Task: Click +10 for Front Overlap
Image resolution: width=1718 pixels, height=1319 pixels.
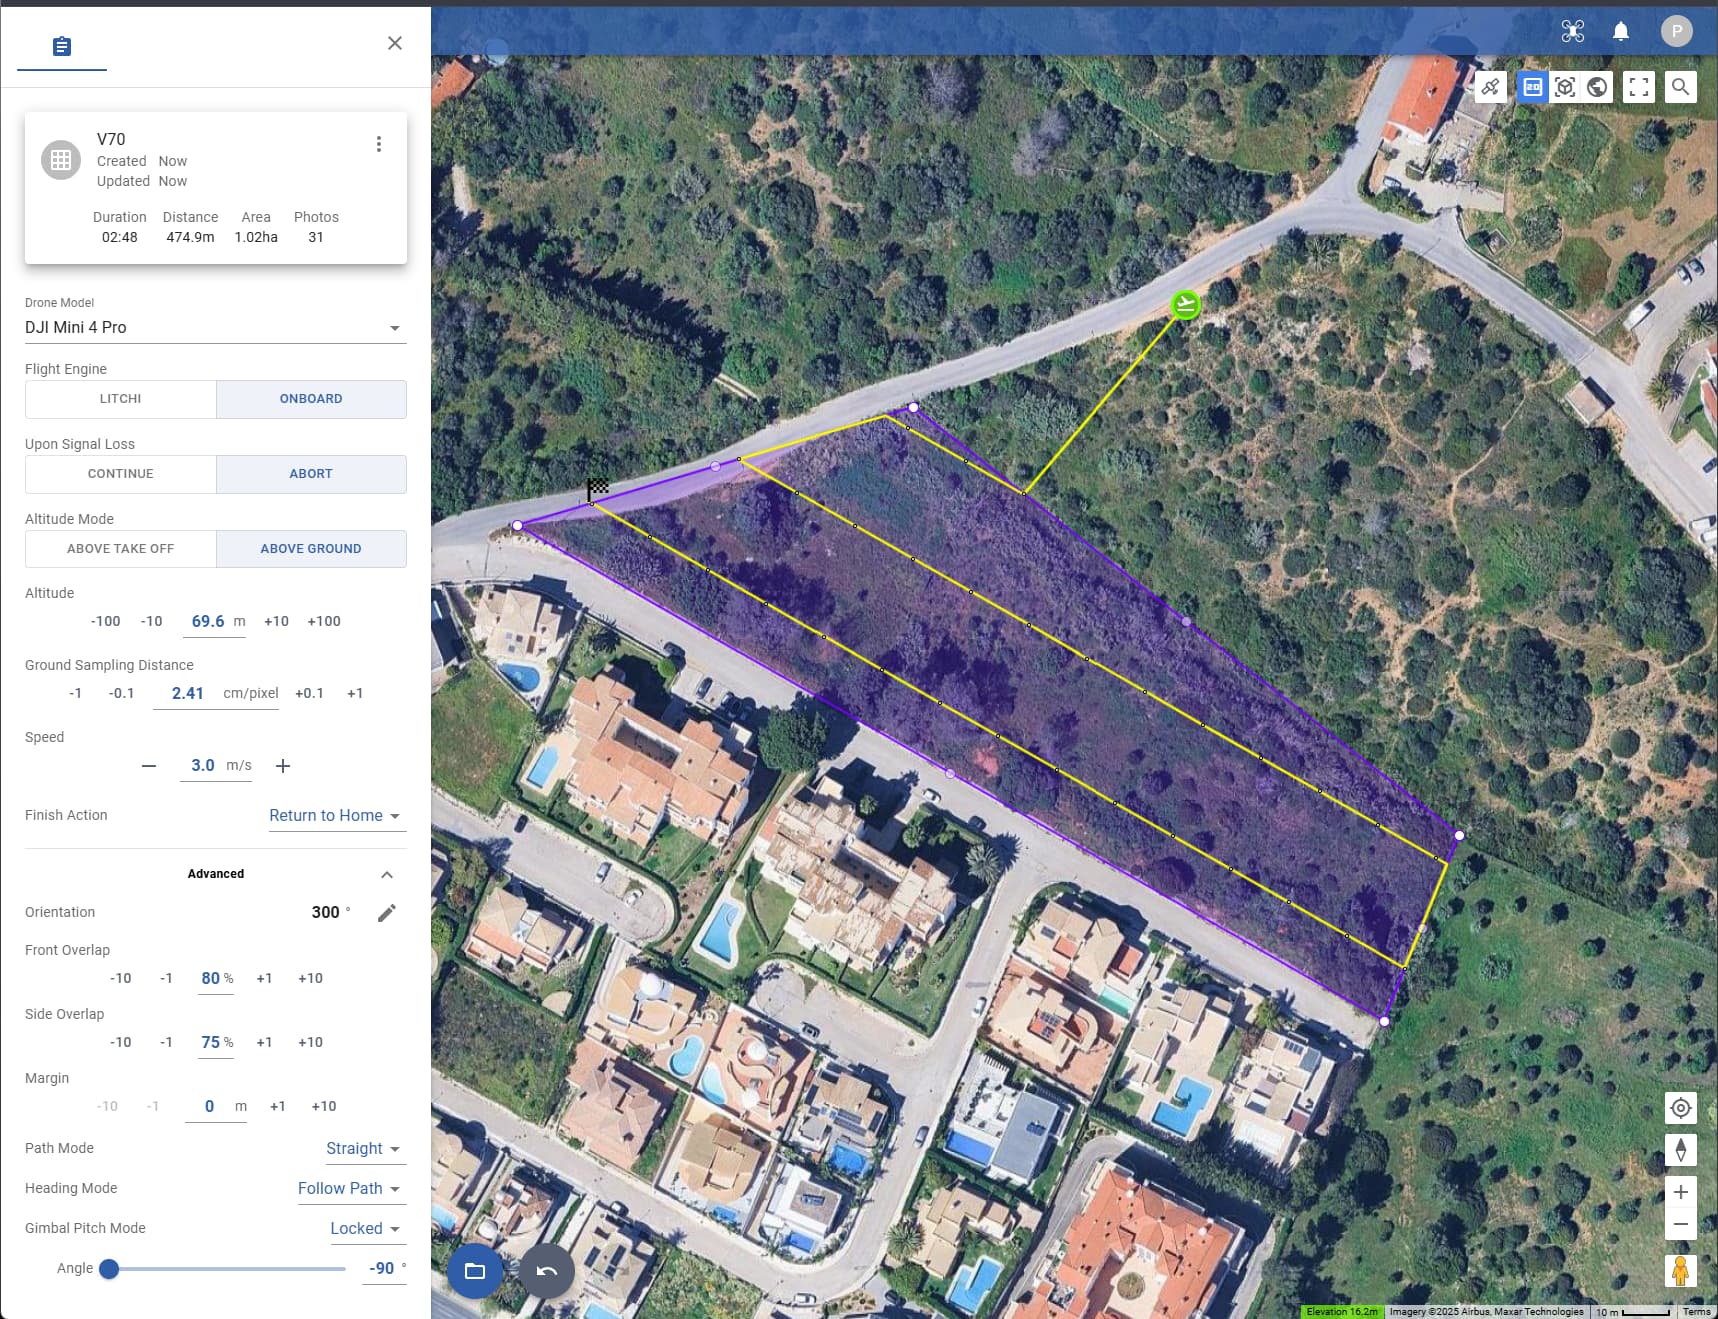Action: click(x=310, y=978)
